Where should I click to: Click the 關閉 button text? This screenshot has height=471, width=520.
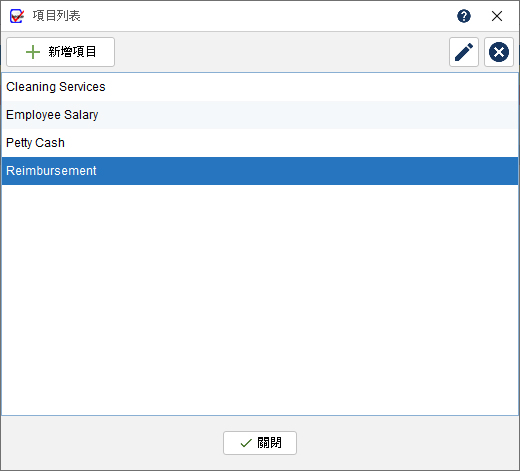click(x=269, y=443)
